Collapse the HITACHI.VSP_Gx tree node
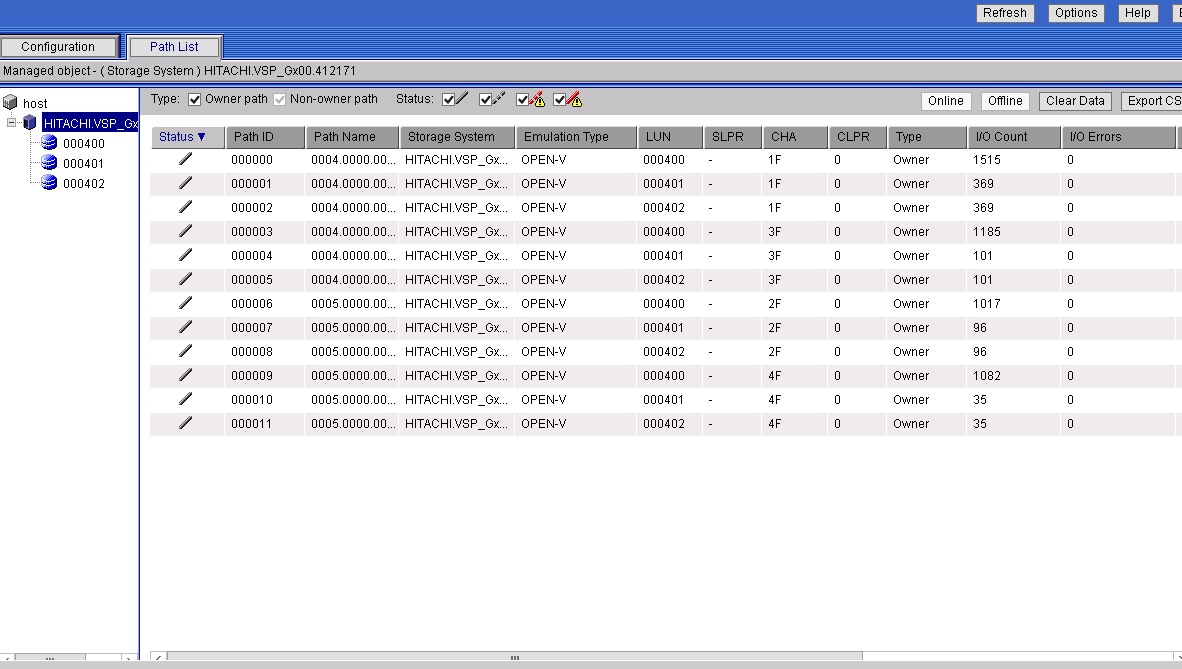 click(x=11, y=122)
